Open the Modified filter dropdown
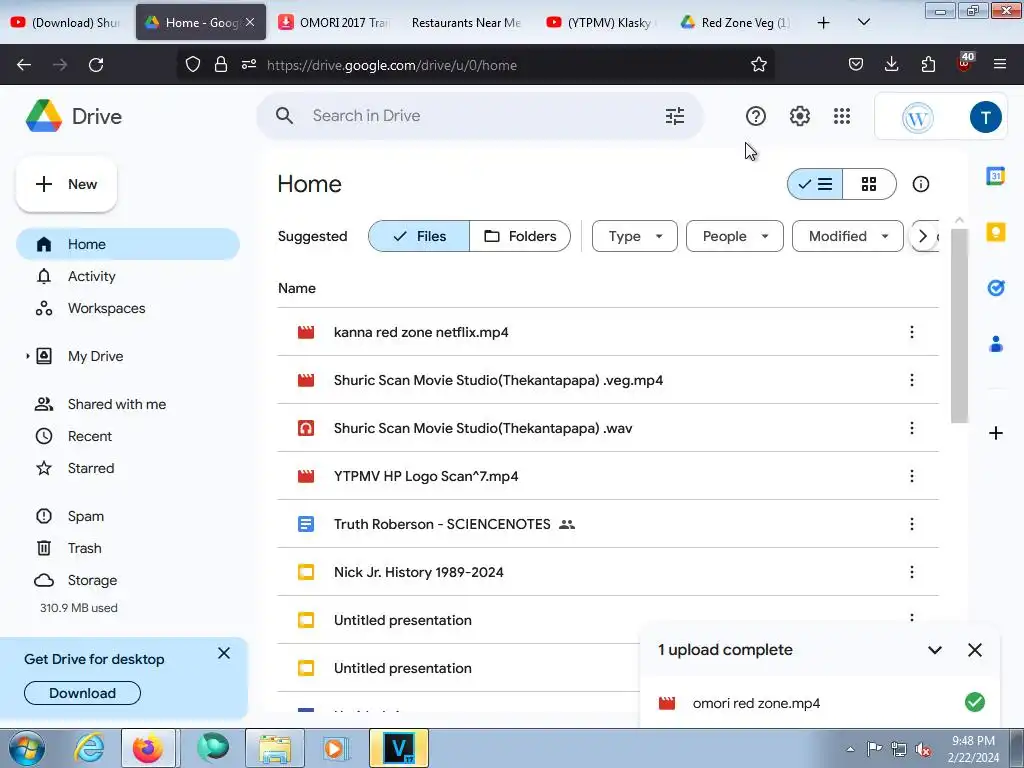This screenshot has height=768, width=1024. click(x=848, y=236)
